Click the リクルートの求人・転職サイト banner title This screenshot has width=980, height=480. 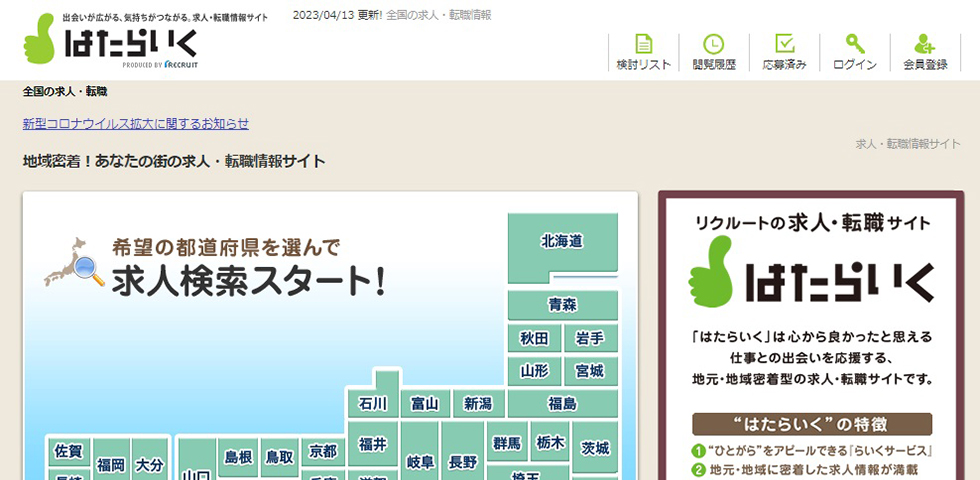click(812, 222)
